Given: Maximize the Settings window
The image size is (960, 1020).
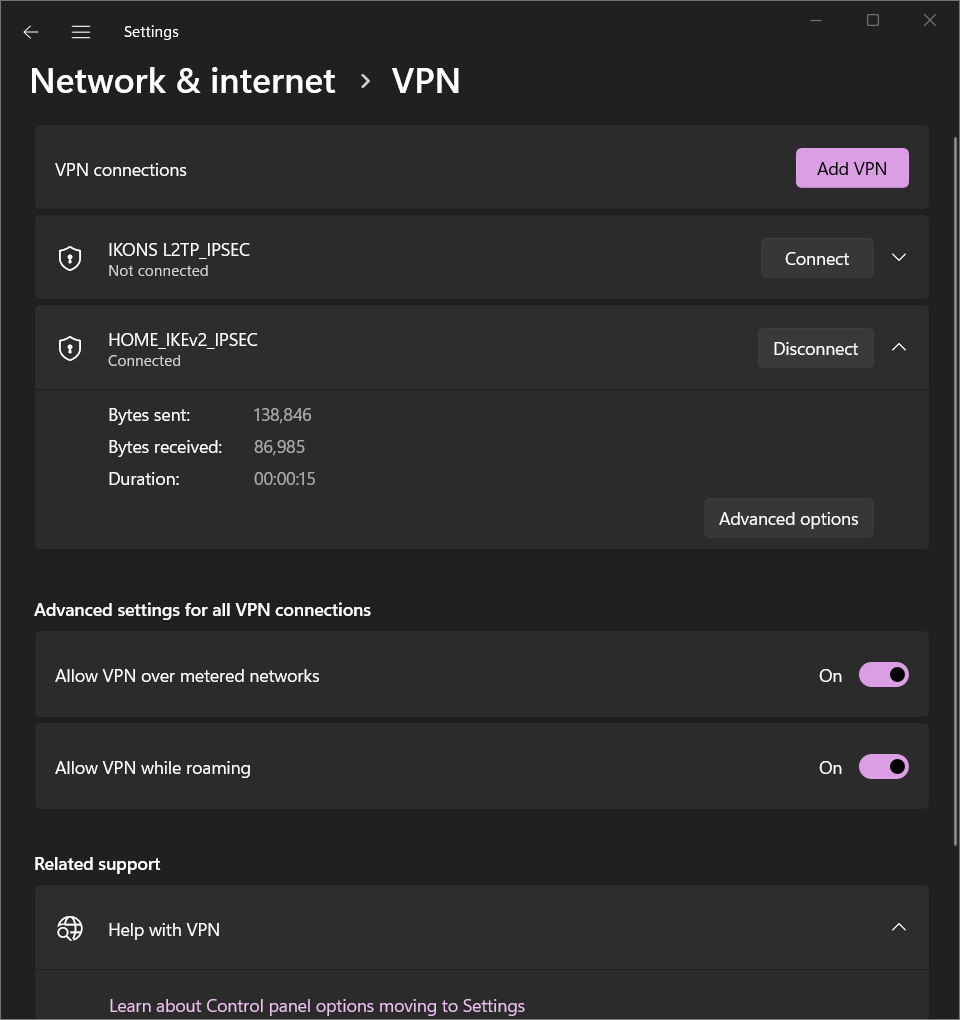Looking at the screenshot, I should point(873,20).
